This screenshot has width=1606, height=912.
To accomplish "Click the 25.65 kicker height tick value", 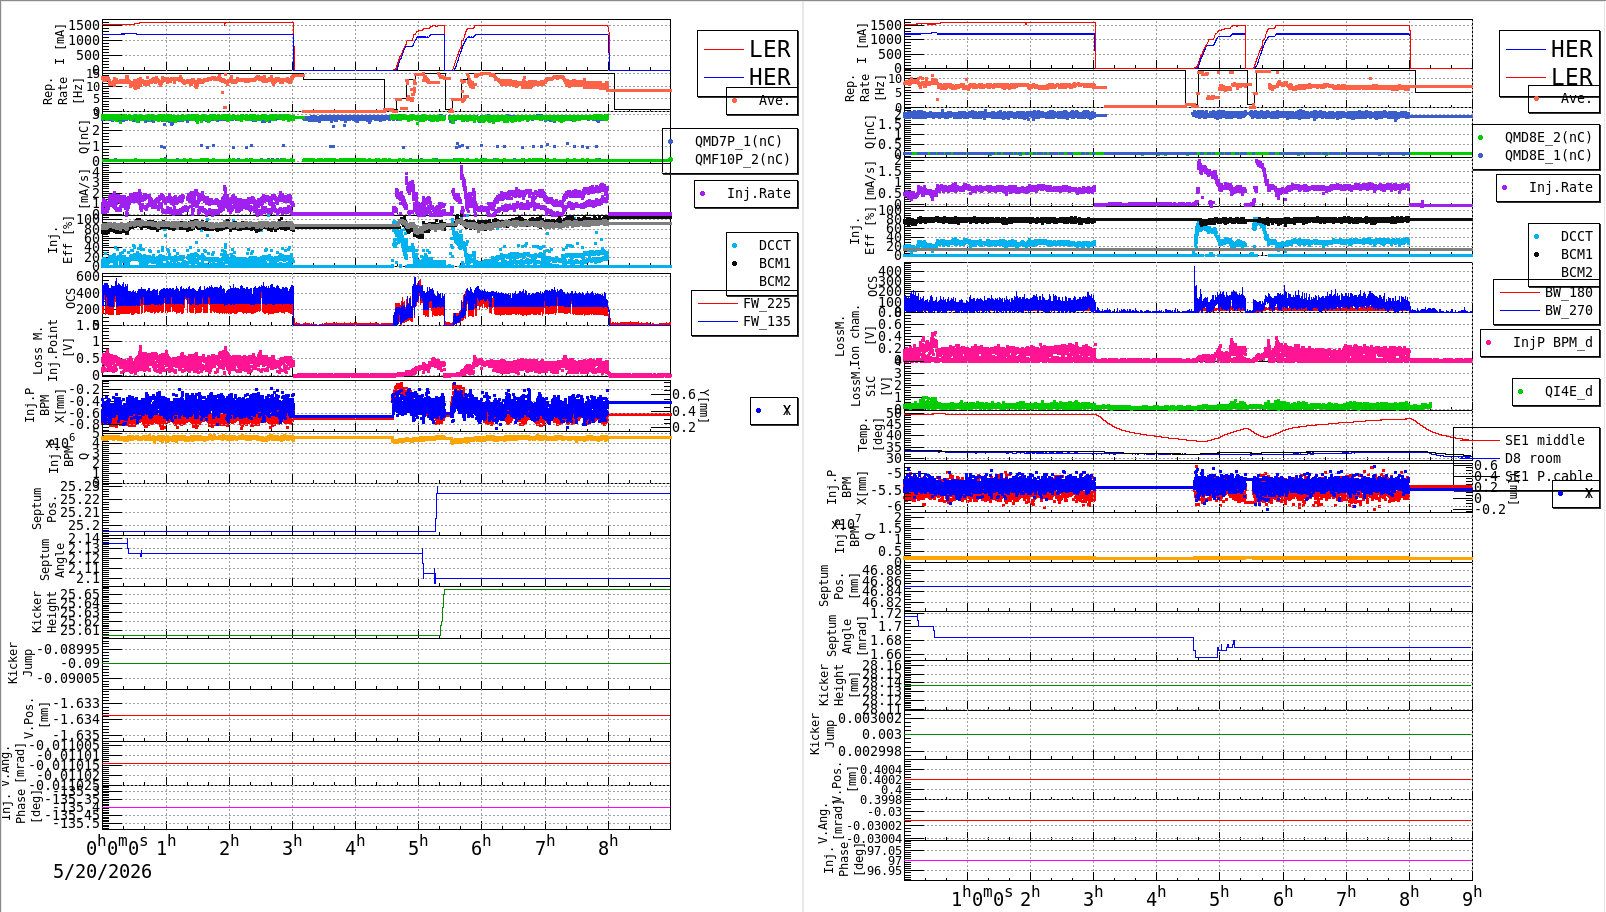I will pyautogui.click(x=80, y=594).
